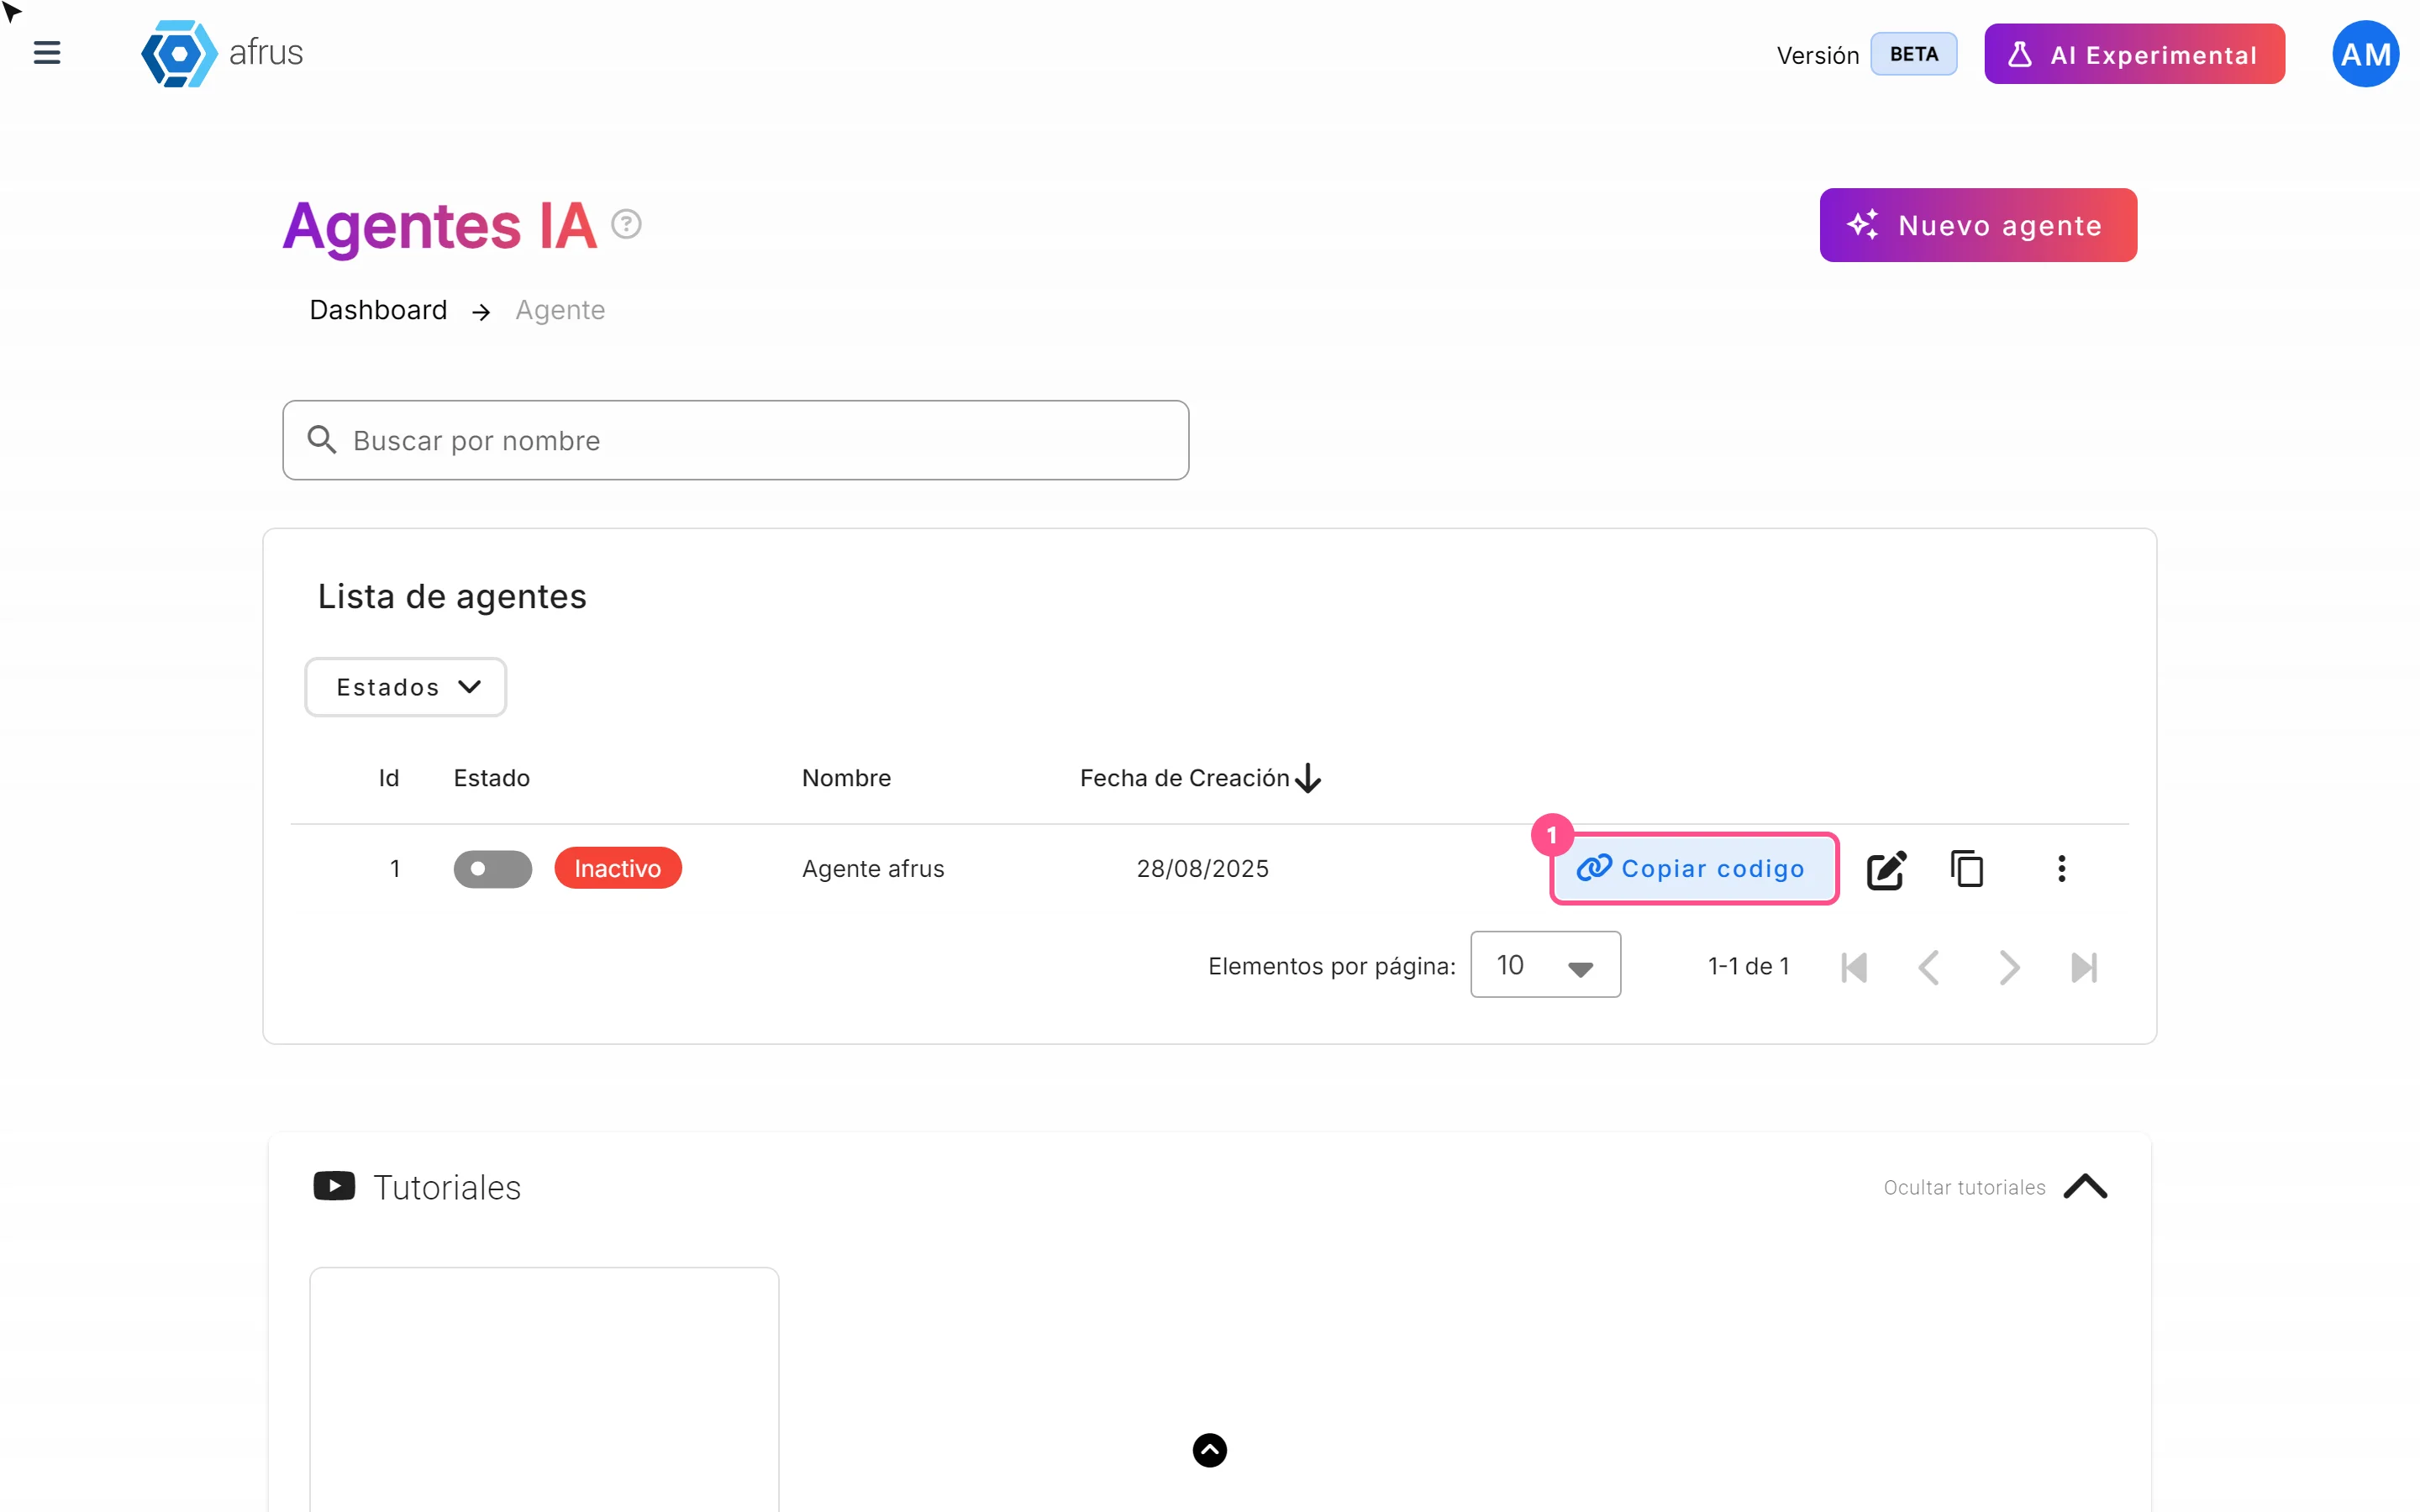Go to the last page of results
The width and height of the screenshot is (2420, 1512).
pyautogui.click(x=2084, y=967)
